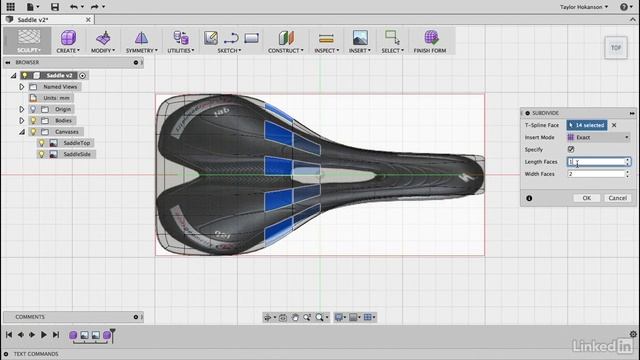Click the Redo arrow
The image size is (640, 360).
95,7
